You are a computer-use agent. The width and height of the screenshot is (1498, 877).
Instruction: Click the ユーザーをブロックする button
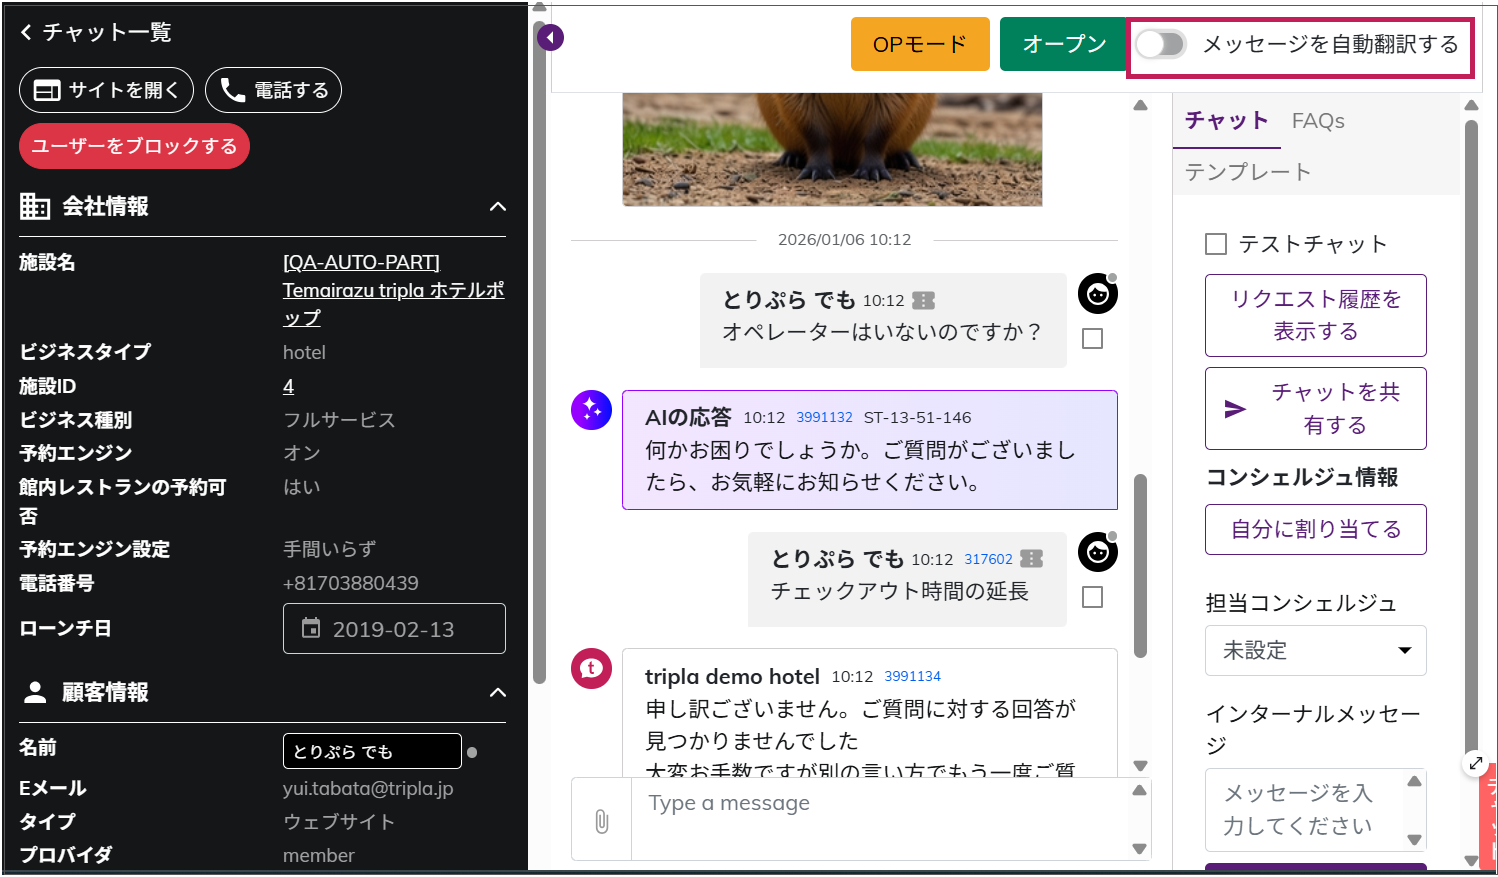tap(134, 146)
